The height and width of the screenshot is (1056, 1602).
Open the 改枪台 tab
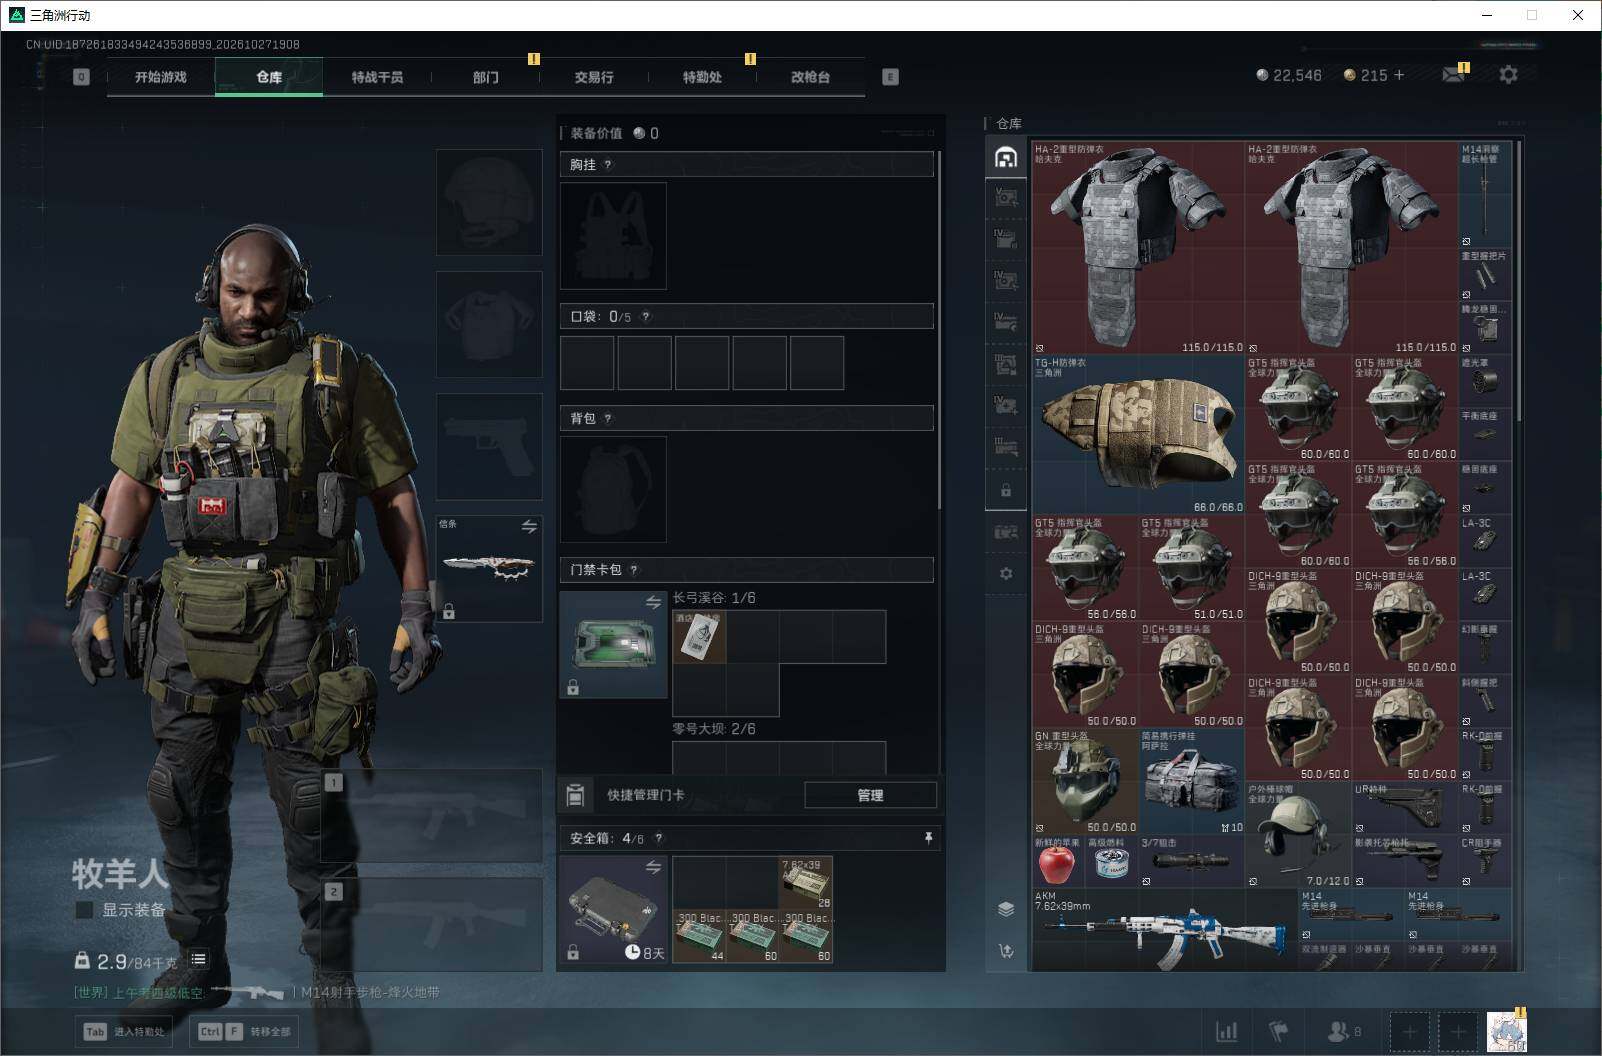(810, 77)
